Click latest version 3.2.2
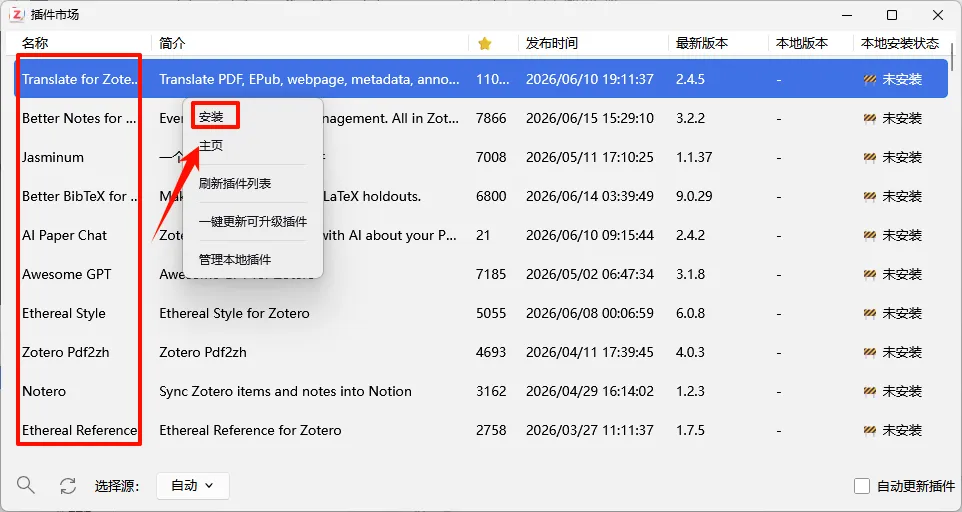Screen dimensions: 962x512 click(690, 118)
